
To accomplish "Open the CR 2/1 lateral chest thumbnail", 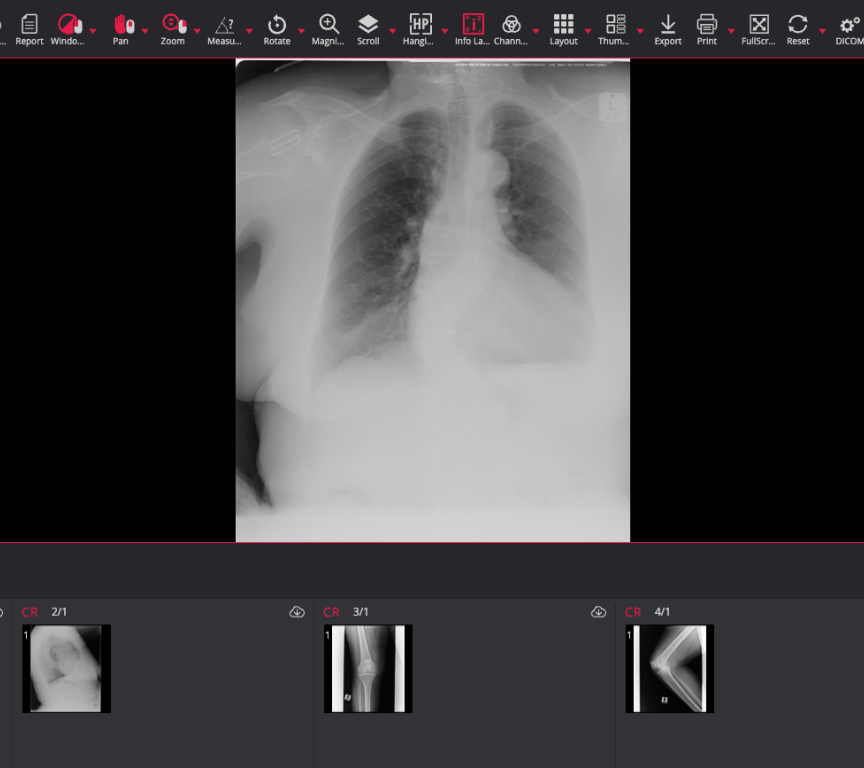I will [66, 668].
